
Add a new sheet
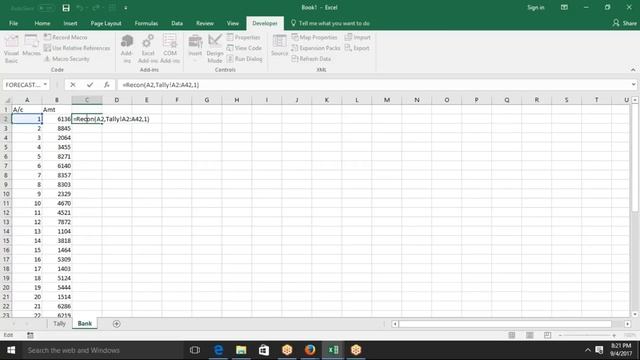coord(116,324)
